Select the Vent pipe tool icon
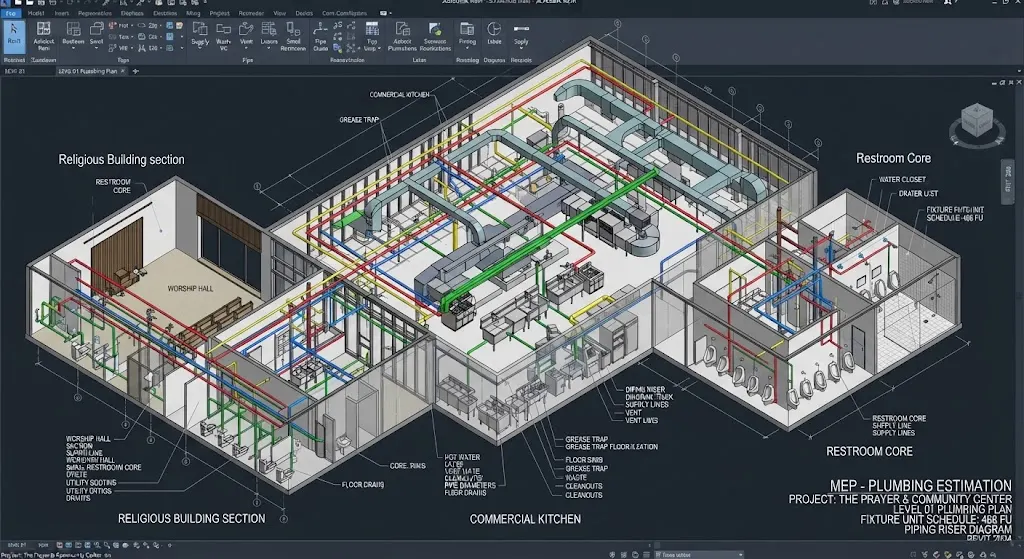This screenshot has height=559, width=1024. (x=246, y=30)
